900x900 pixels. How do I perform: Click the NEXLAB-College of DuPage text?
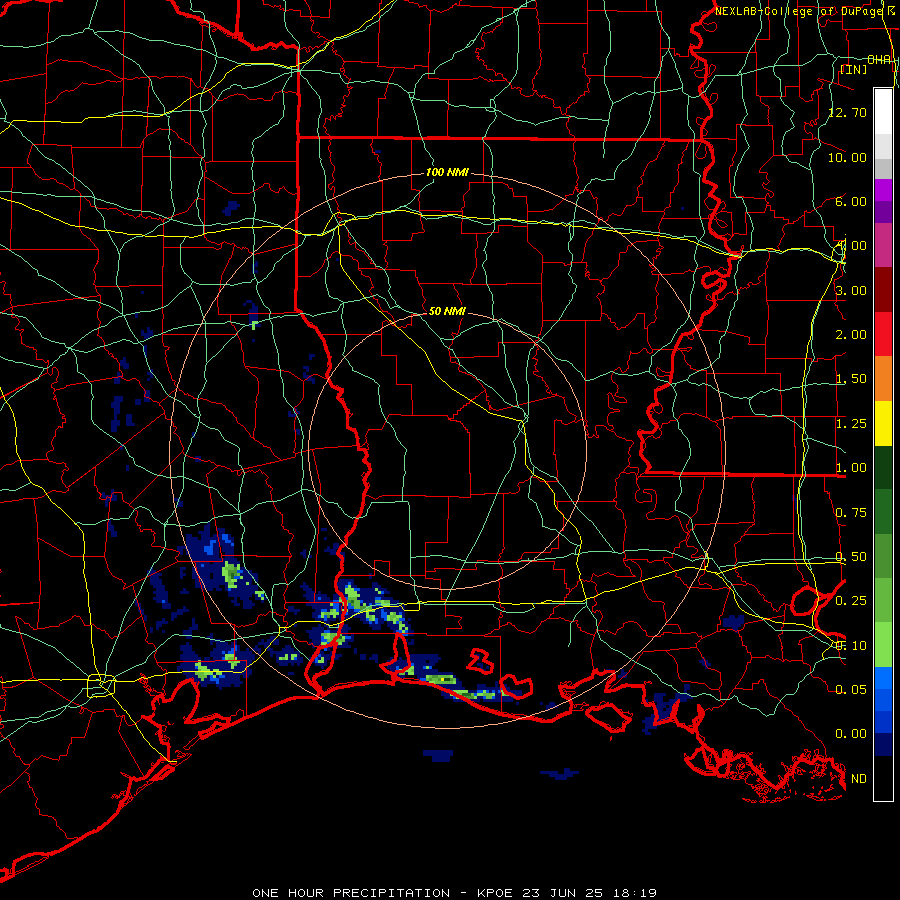[x=801, y=11]
